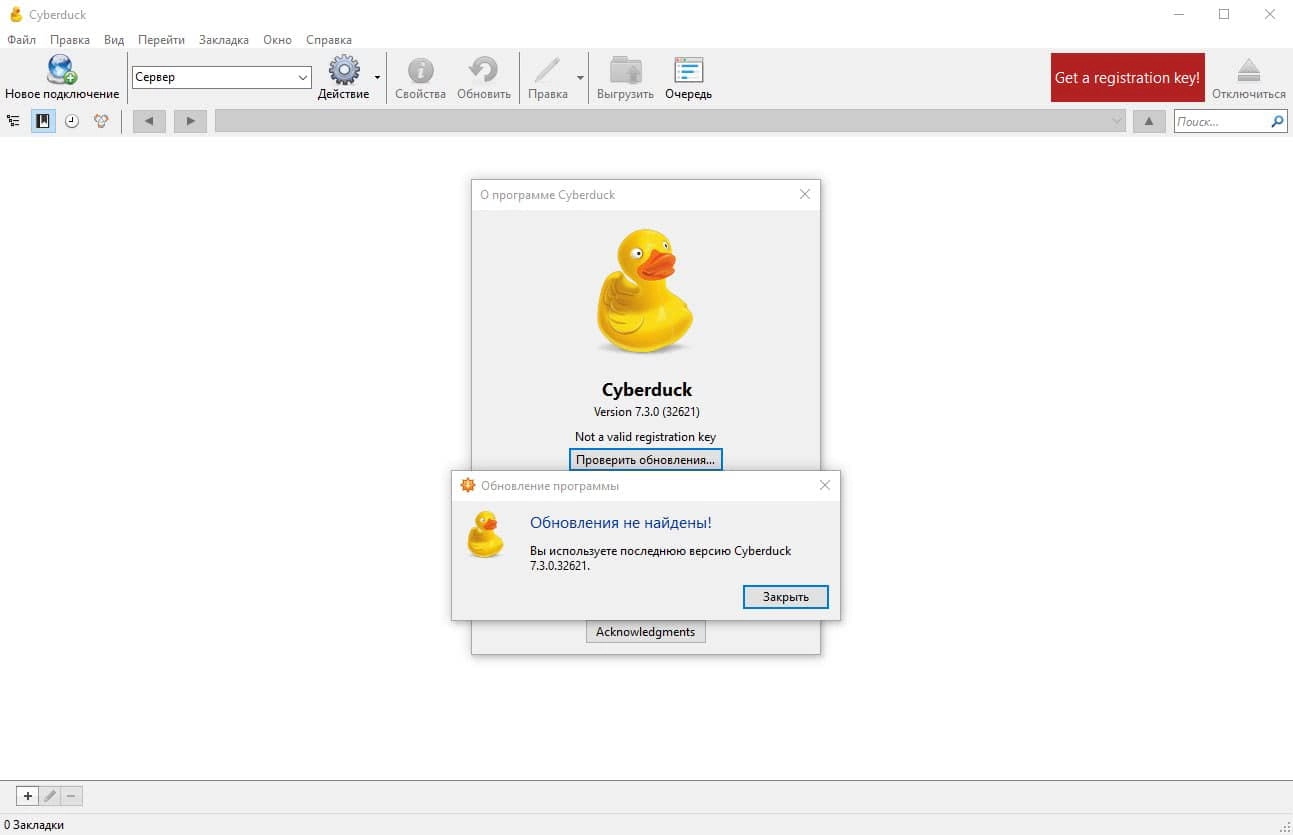The image size is (1293, 835).
Task: Click 'Not a valid registration key' text
Action: click(646, 436)
